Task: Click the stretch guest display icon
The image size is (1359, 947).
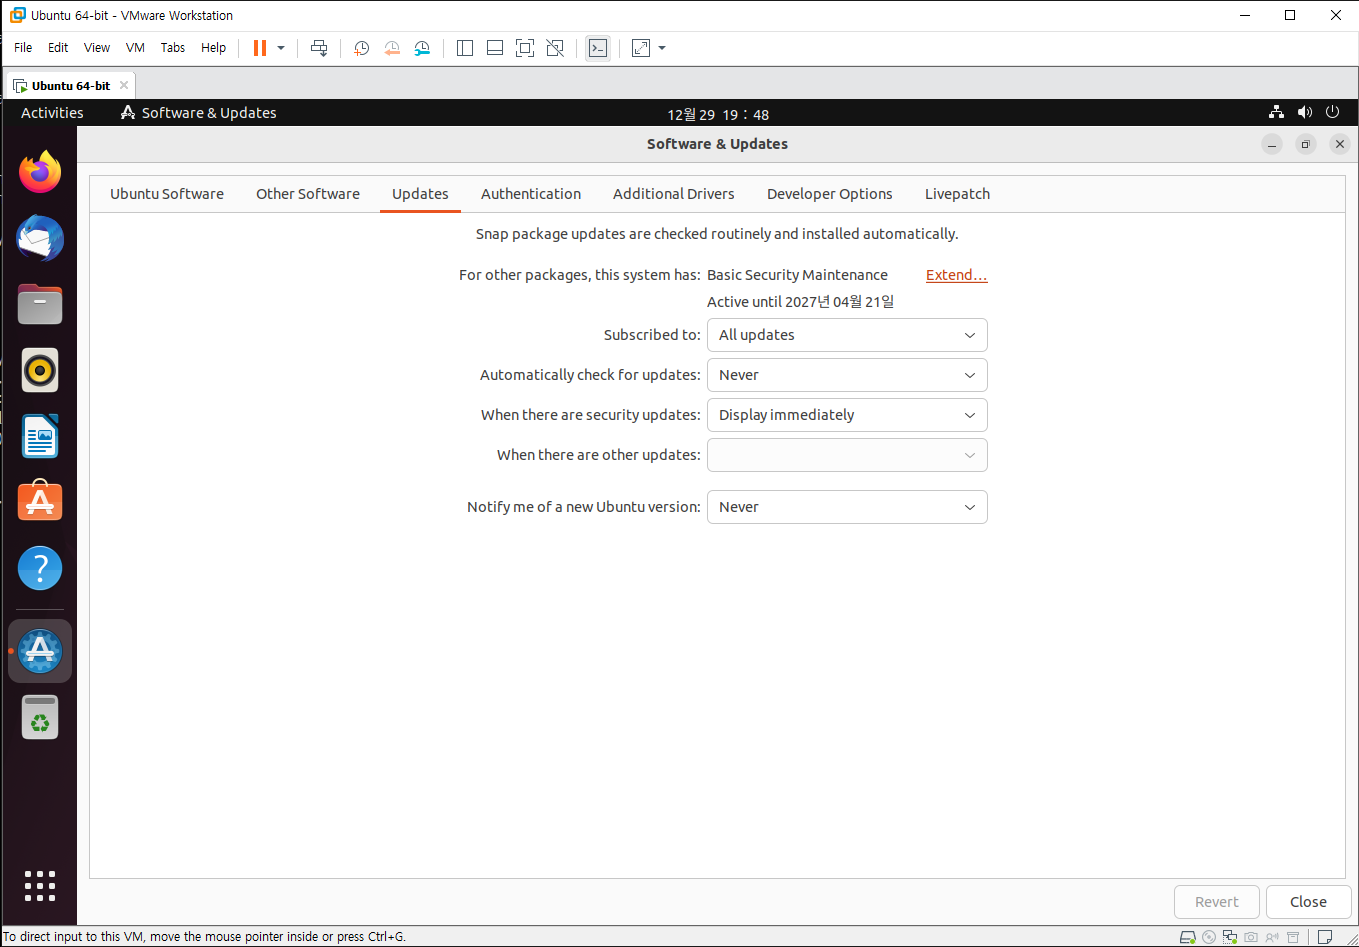Action: pos(641,48)
